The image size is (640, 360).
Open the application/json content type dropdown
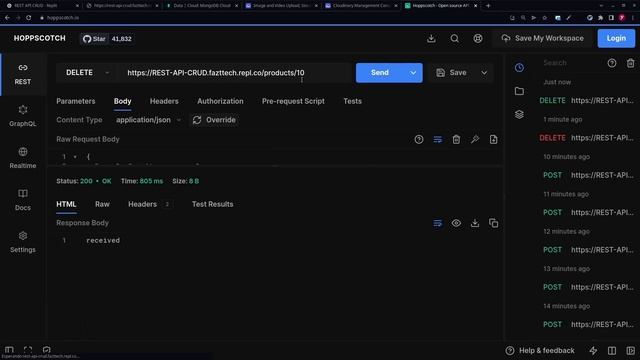148,120
